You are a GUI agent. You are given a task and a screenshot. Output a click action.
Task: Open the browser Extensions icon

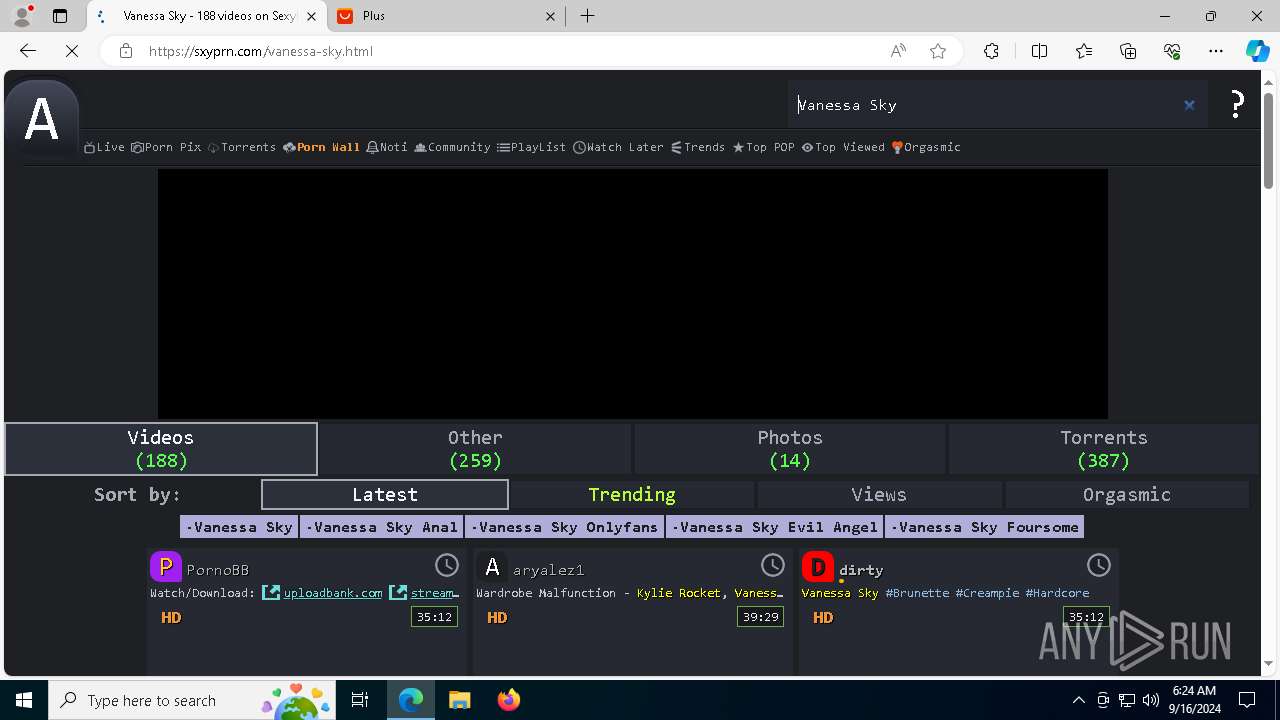991,51
